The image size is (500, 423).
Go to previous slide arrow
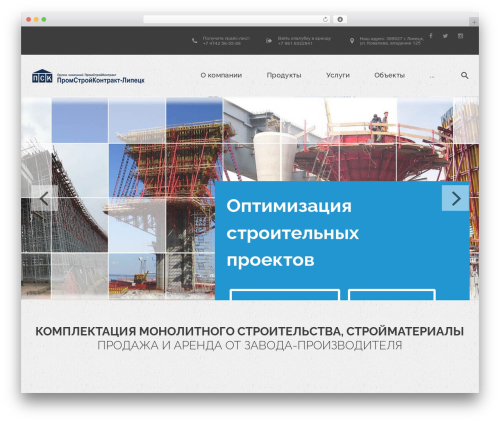click(x=44, y=198)
